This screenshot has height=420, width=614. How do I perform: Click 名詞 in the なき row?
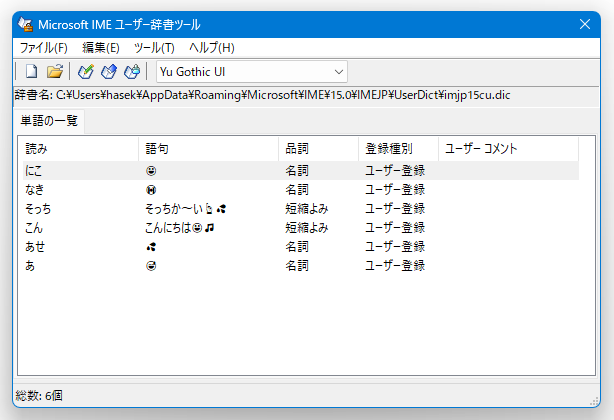coord(296,190)
